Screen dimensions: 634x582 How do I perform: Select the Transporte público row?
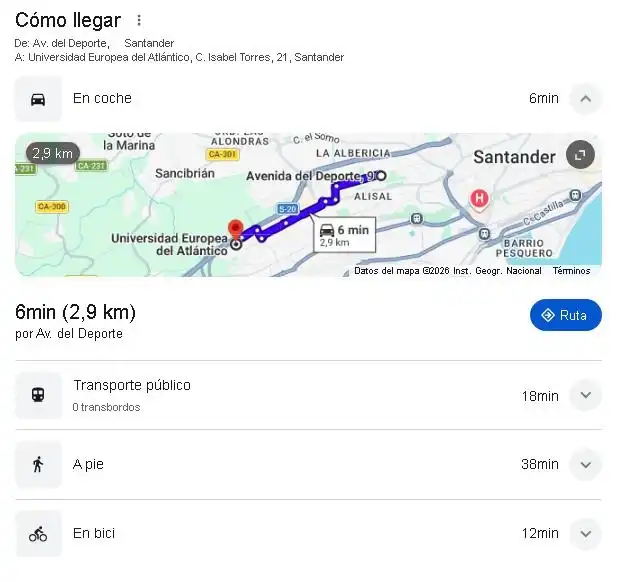pyautogui.click(x=308, y=395)
